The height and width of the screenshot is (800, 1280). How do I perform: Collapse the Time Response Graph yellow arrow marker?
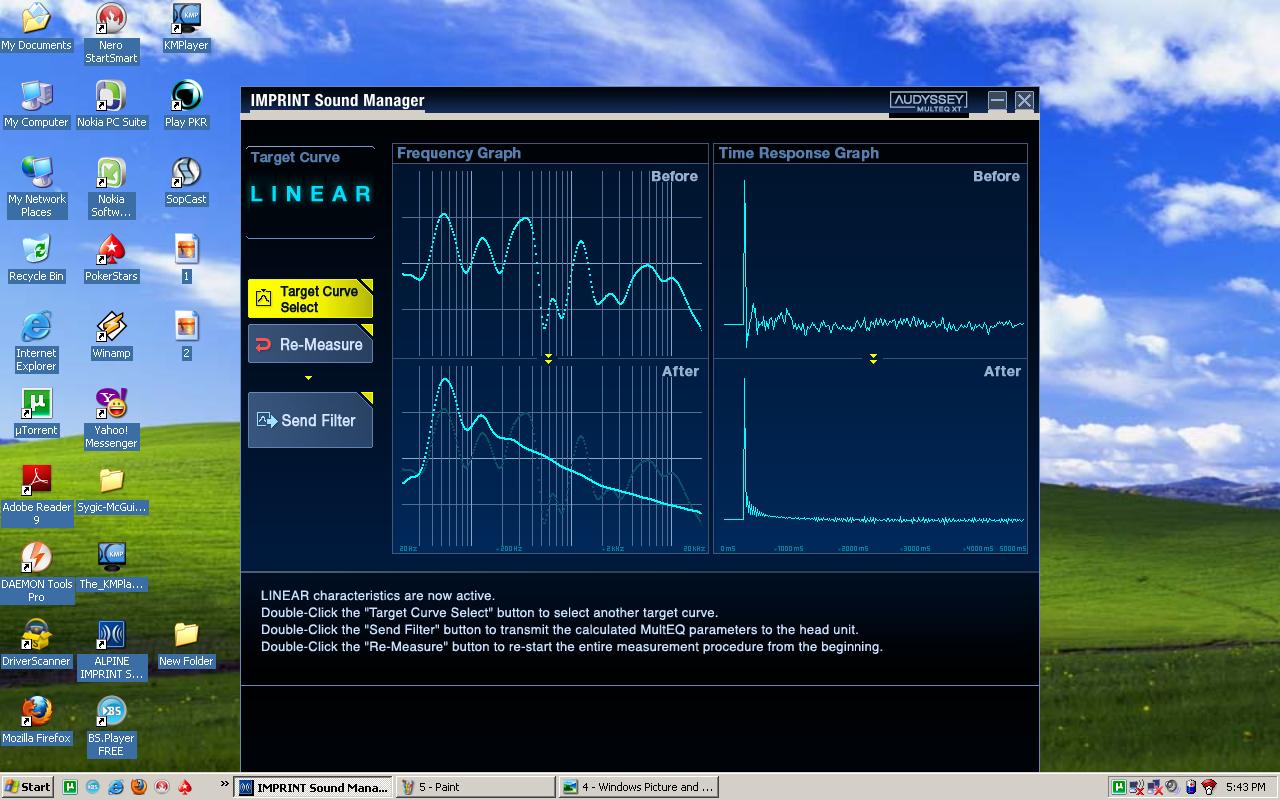click(x=873, y=358)
